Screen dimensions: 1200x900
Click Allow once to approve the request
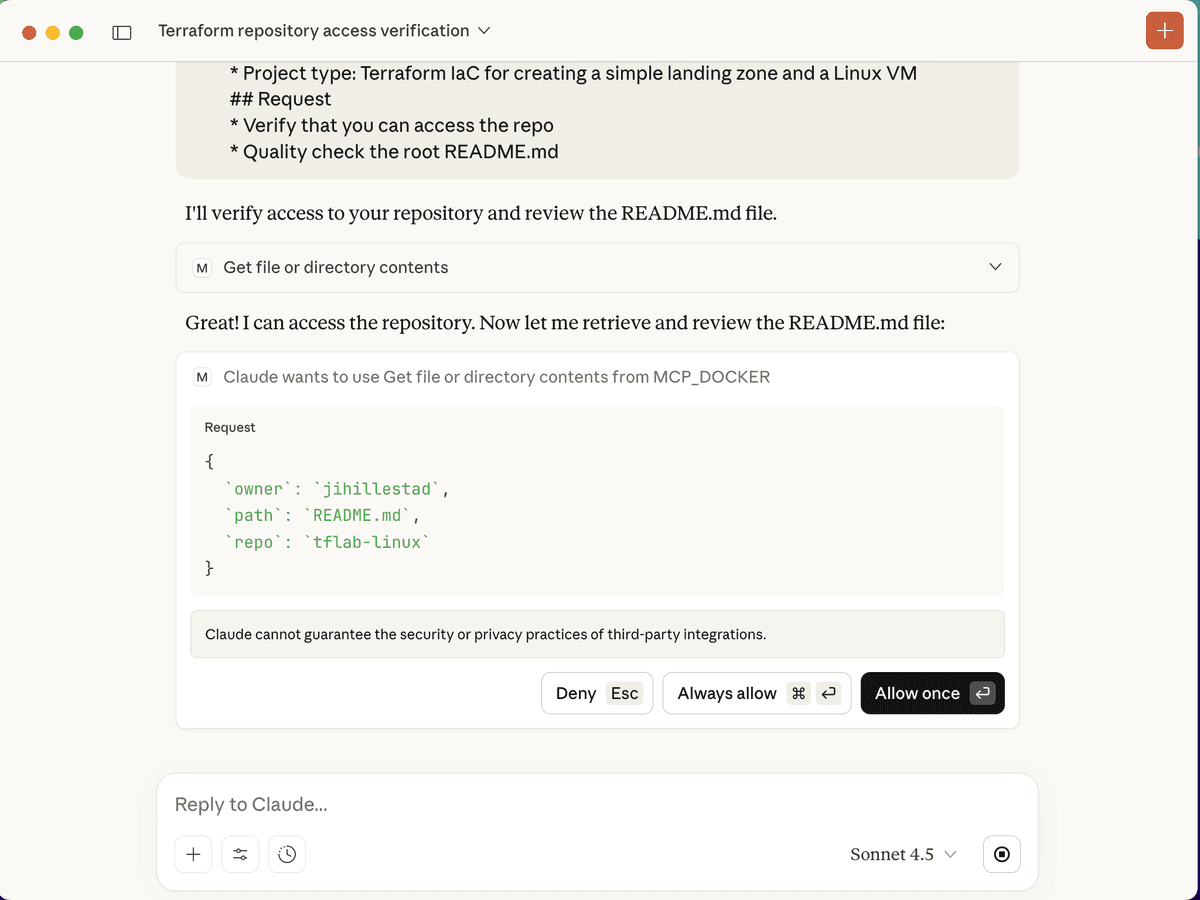point(932,693)
